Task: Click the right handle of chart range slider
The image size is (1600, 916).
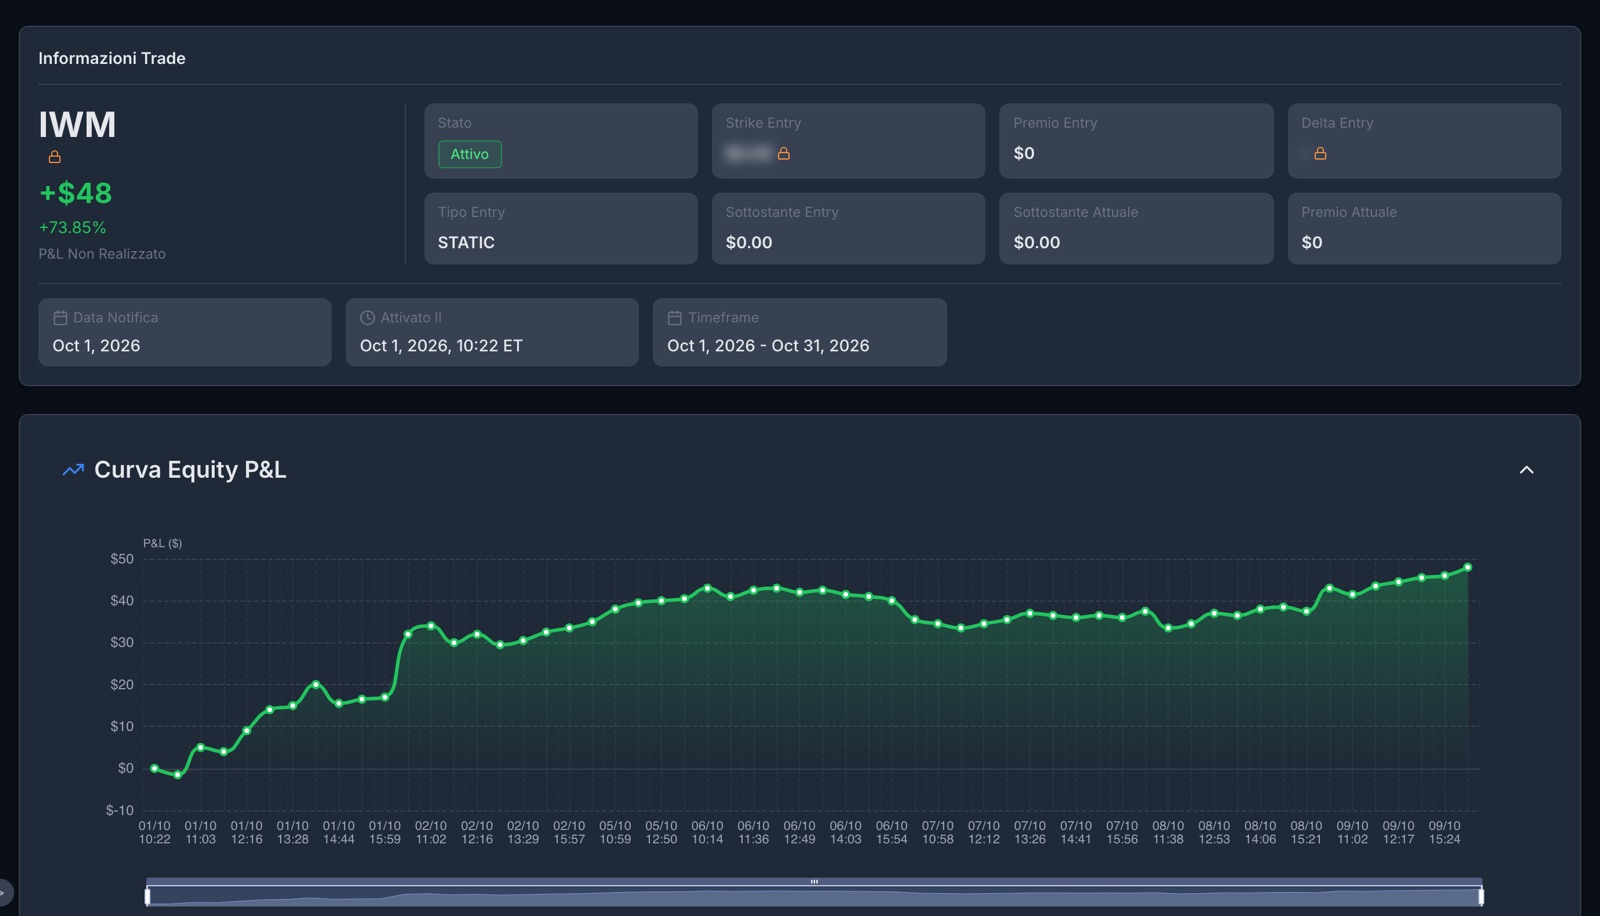Action: [1481, 896]
